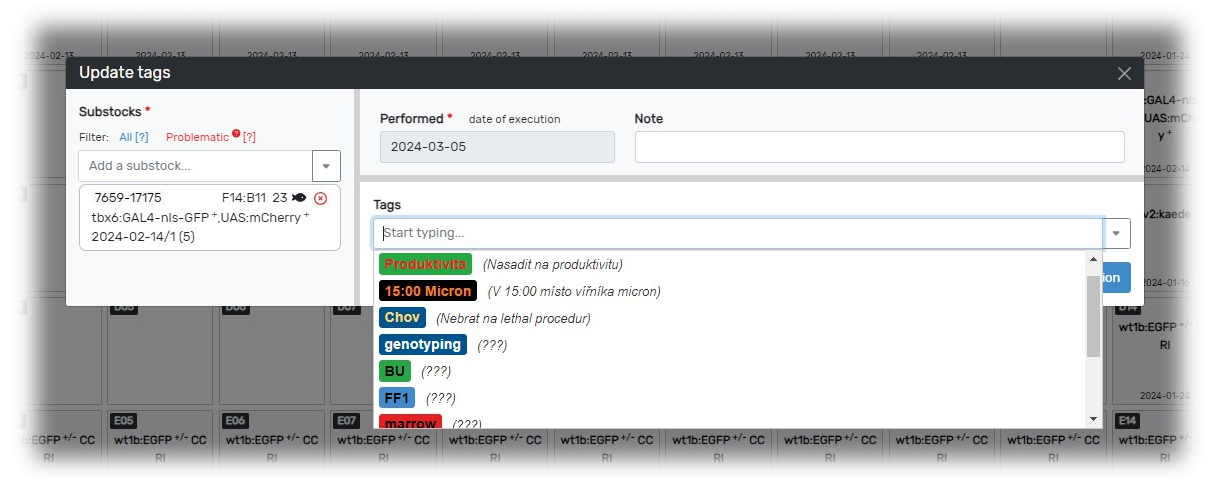1221x497 pixels.
Task: Apply the All substock filter
Action: coord(126,137)
